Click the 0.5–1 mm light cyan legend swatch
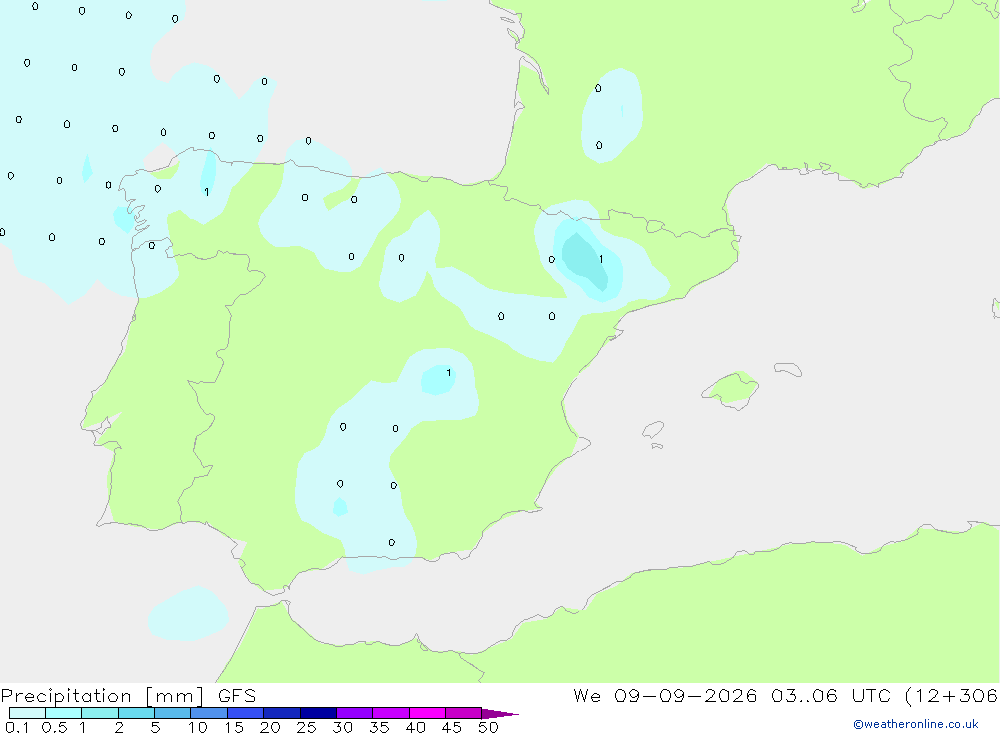 (x=63, y=713)
